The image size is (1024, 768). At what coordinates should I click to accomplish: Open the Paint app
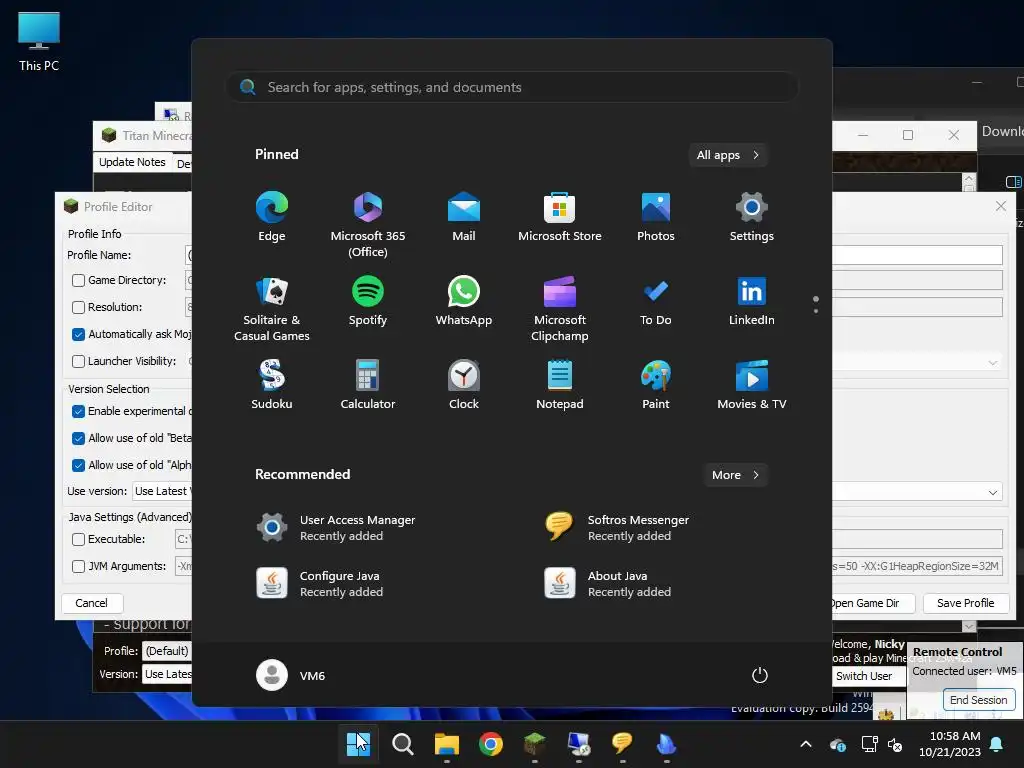click(x=656, y=385)
